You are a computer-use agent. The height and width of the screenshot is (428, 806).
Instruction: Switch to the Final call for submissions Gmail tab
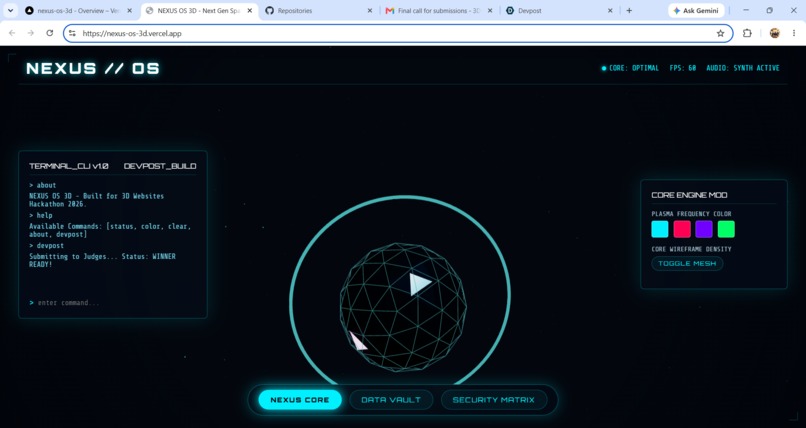pos(439,10)
